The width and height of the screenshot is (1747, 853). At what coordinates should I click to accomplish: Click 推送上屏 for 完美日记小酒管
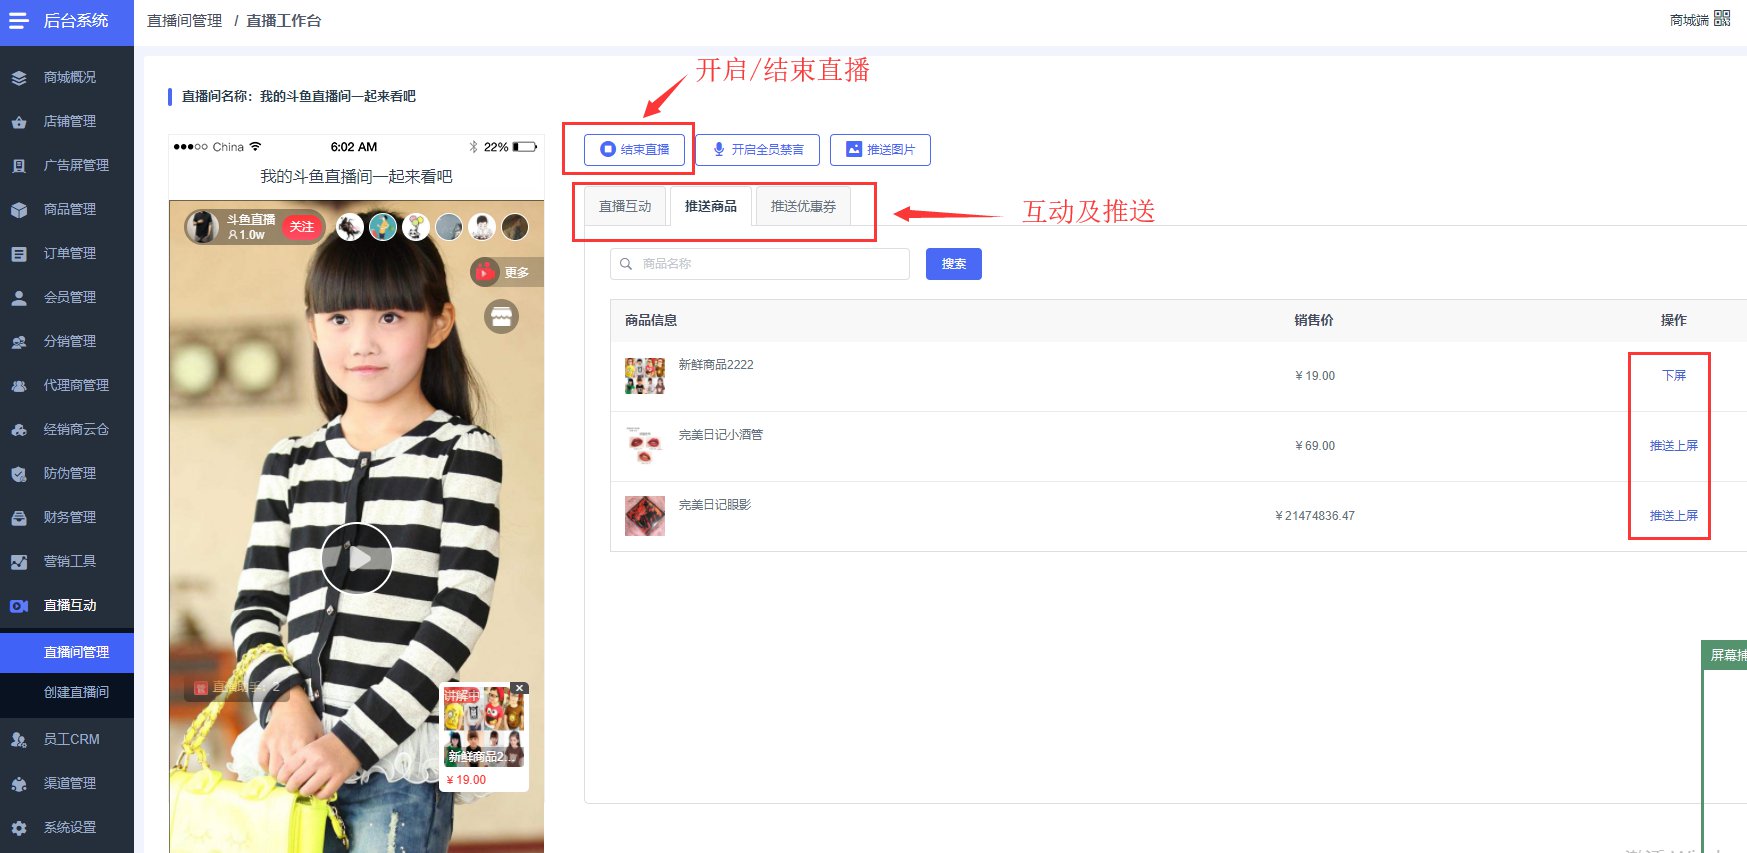coord(1674,446)
